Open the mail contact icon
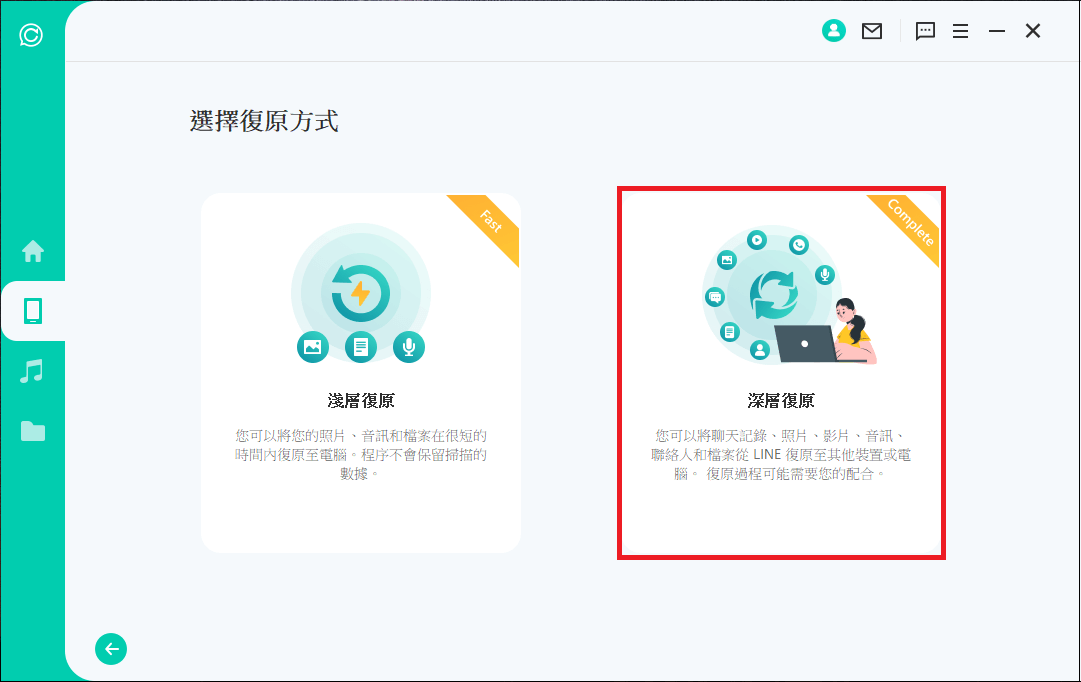Screen dimensions: 1081x682 click(872, 30)
